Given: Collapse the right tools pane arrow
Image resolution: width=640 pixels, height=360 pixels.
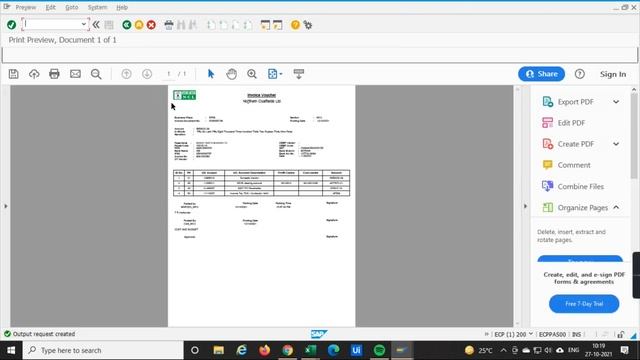Looking at the screenshot, I should 525,206.
